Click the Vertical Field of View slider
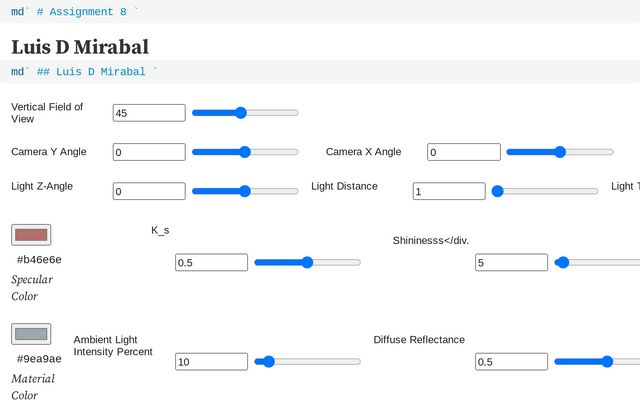 pyautogui.click(x=245, y=113)
